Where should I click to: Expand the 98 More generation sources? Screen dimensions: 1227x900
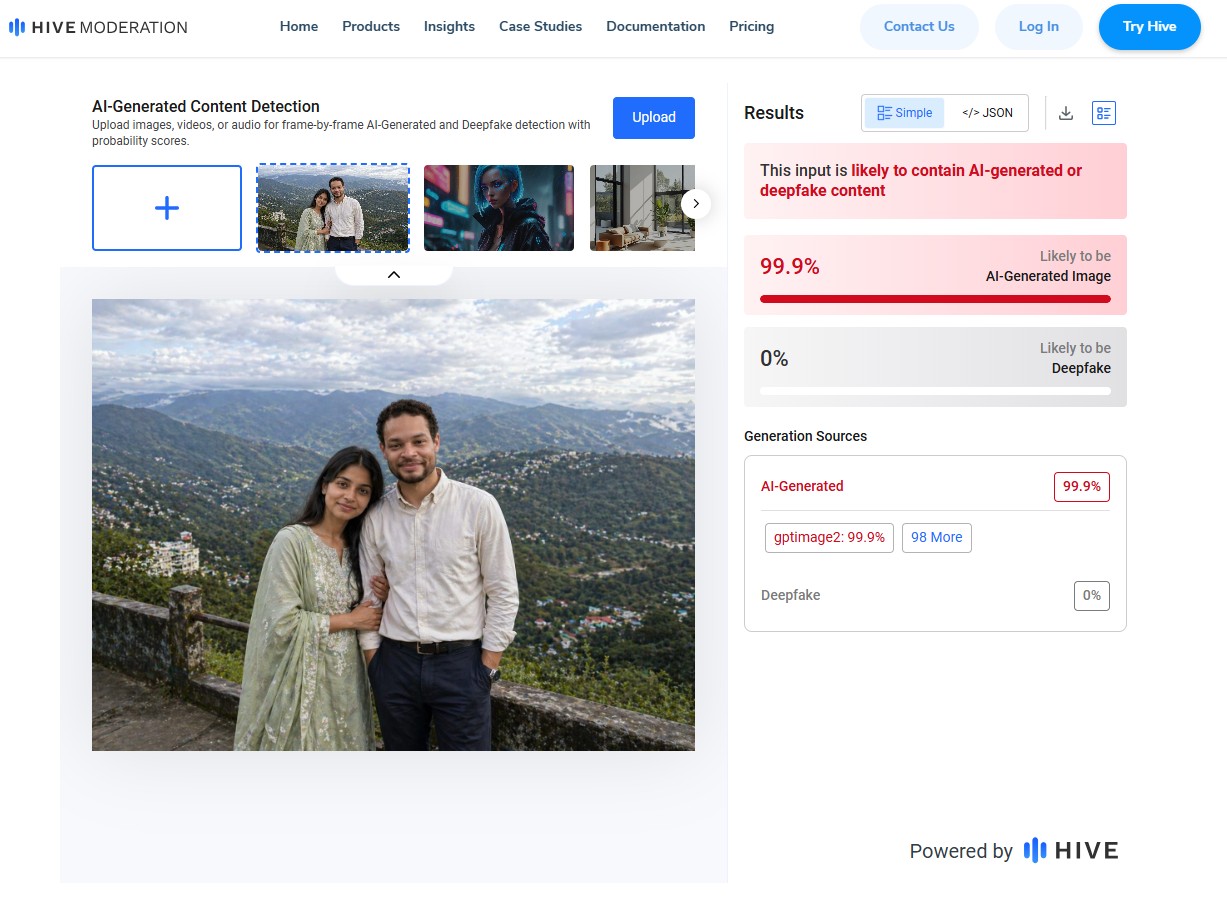click(x=936, y=537)
